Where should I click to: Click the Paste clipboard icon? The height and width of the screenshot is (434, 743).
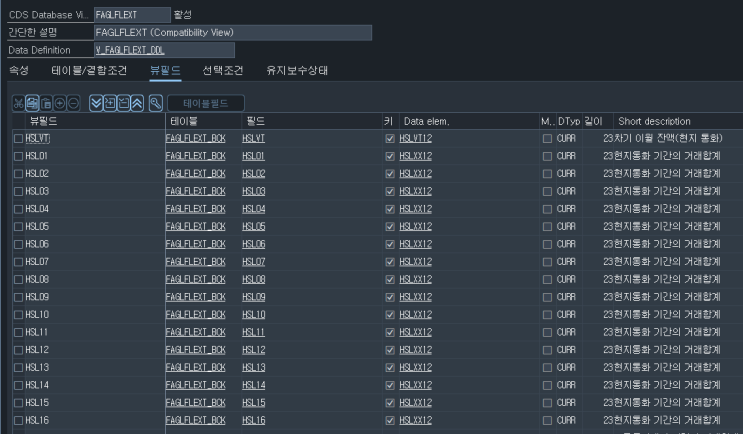(46, 103)
